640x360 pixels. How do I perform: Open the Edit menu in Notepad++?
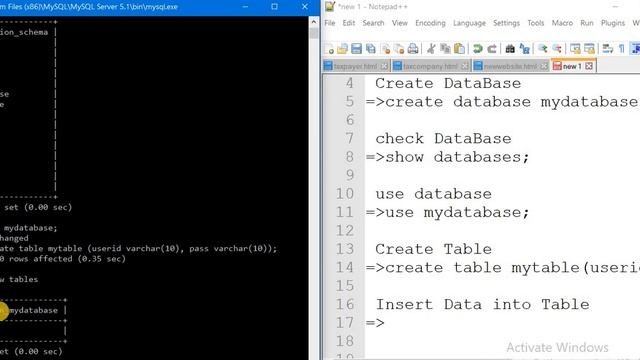click(x=349, y=23)
